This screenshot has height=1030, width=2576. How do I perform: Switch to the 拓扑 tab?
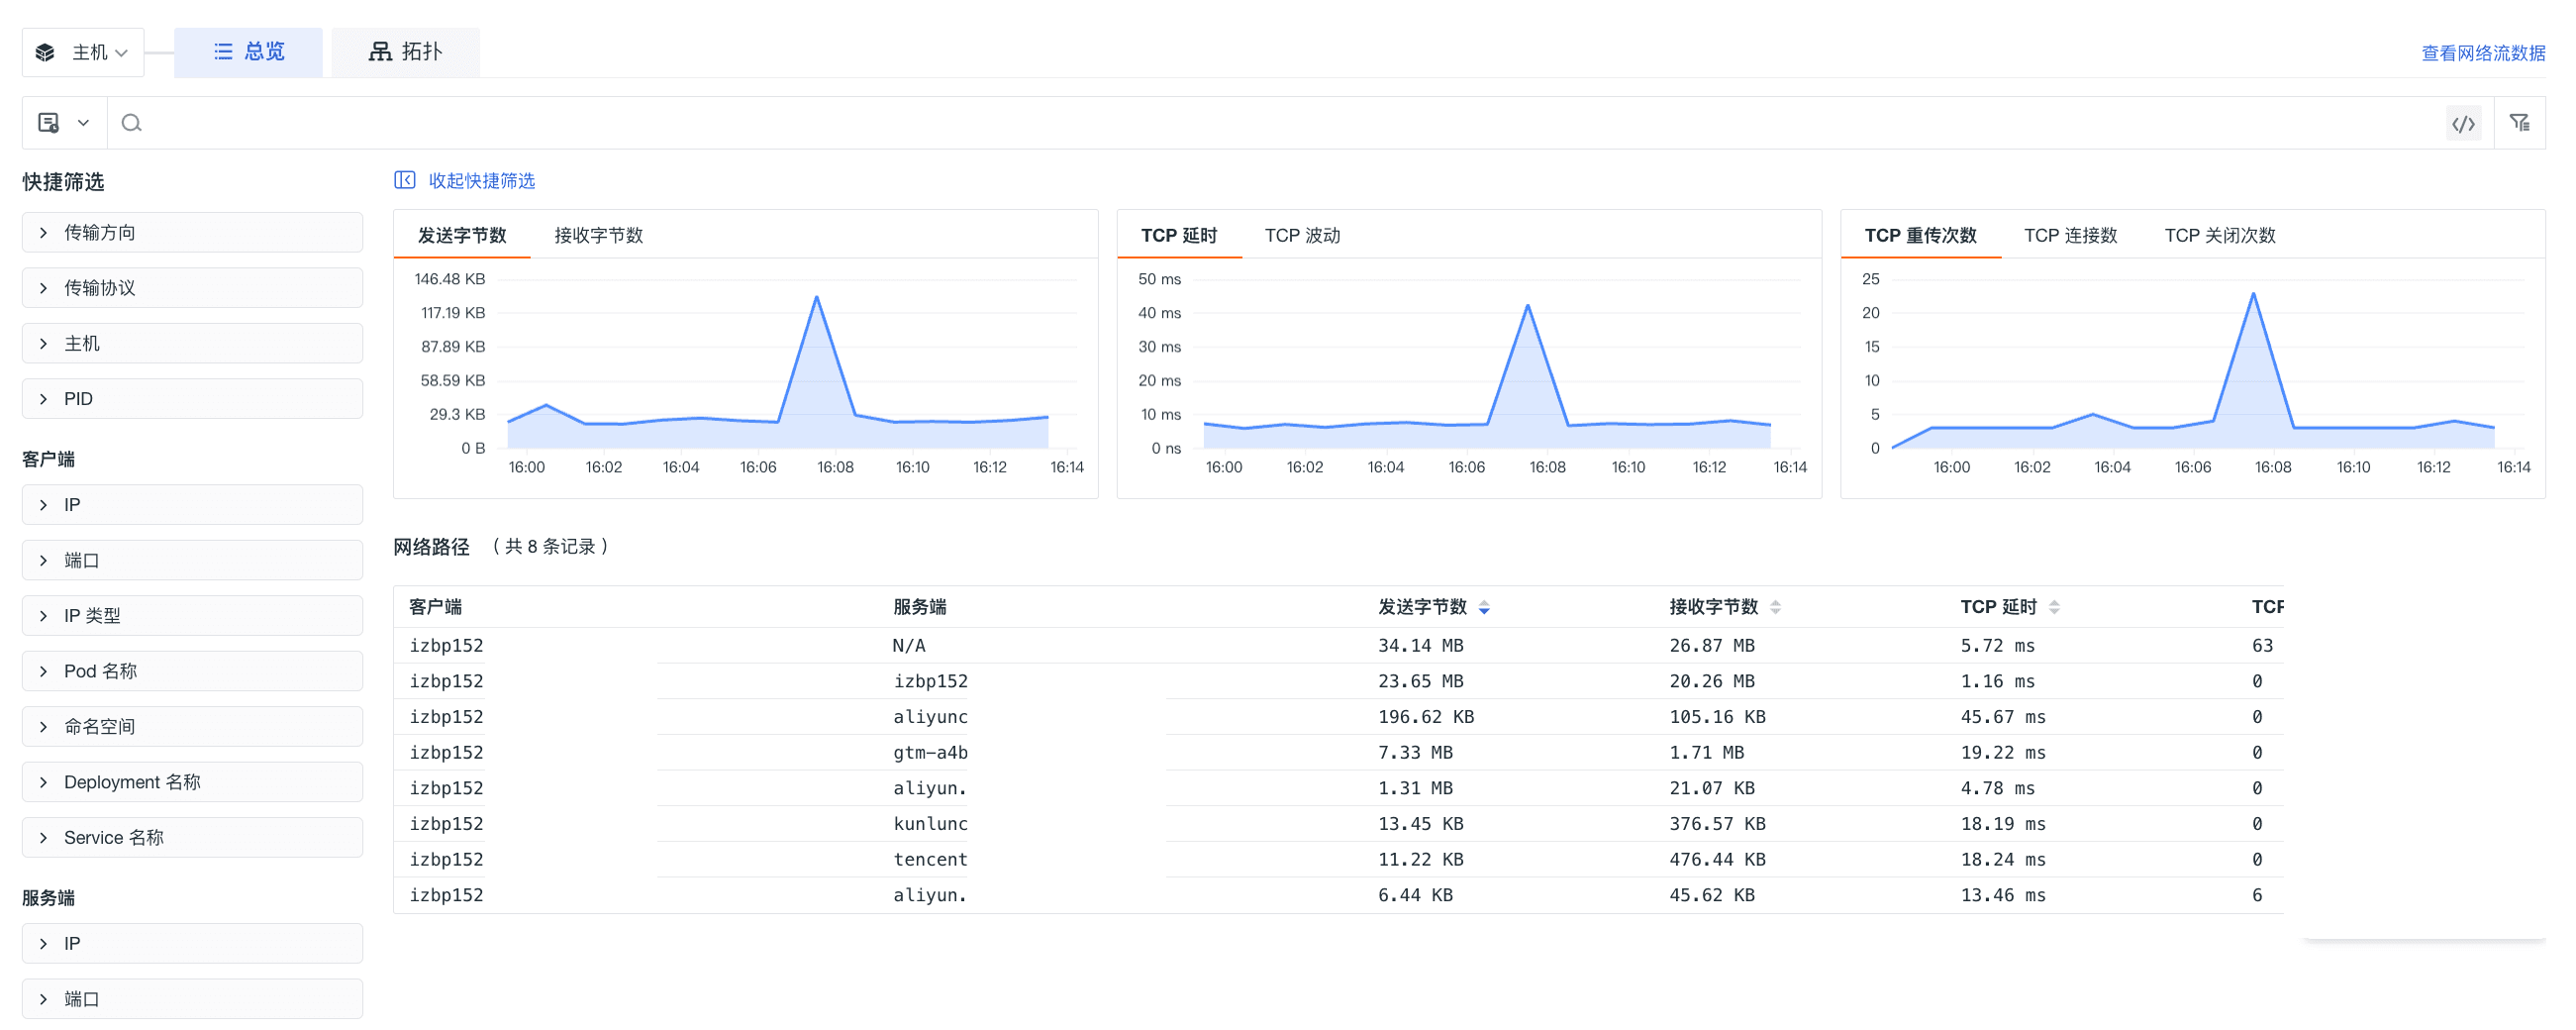[x=405, y=52]
